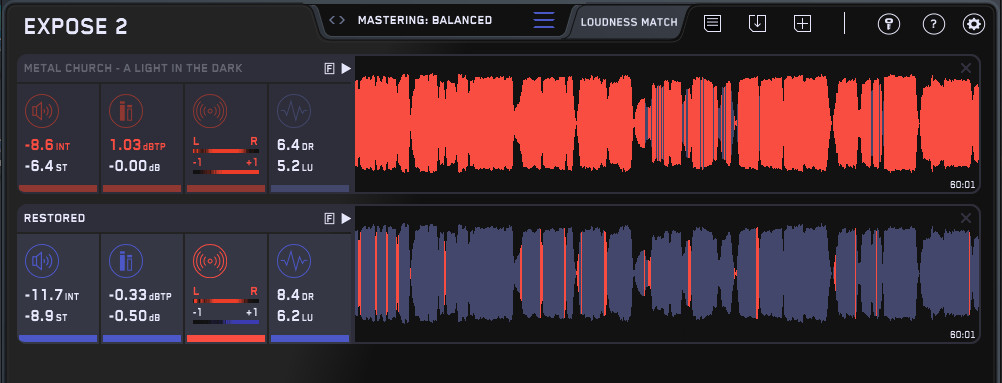This screenshot has height=383, width=1002.
Task: Open the Mastering: Balanced preset selector
Action: tap(425, 20)
